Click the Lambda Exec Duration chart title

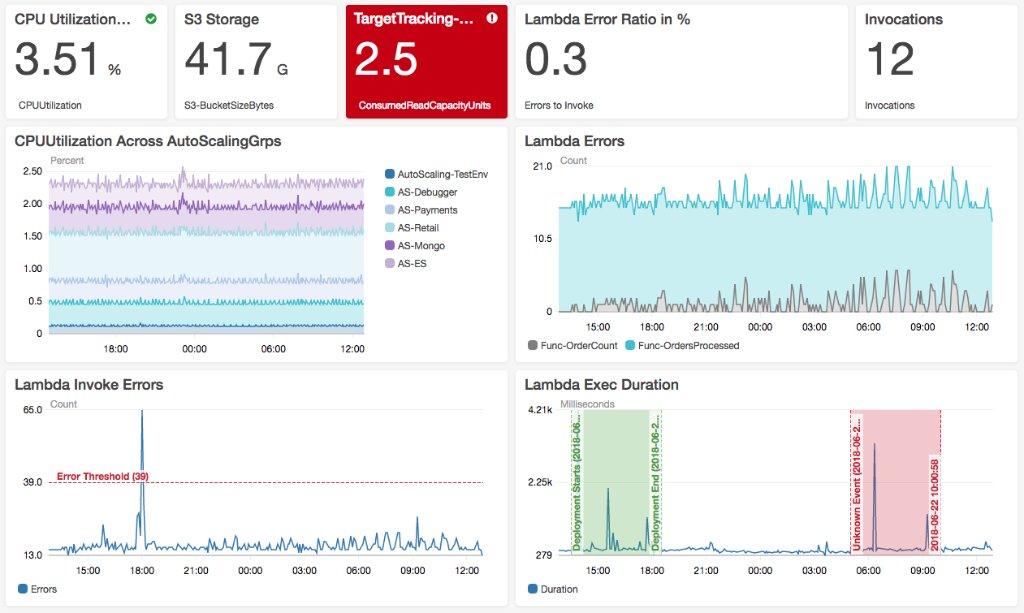click(601, 385)
